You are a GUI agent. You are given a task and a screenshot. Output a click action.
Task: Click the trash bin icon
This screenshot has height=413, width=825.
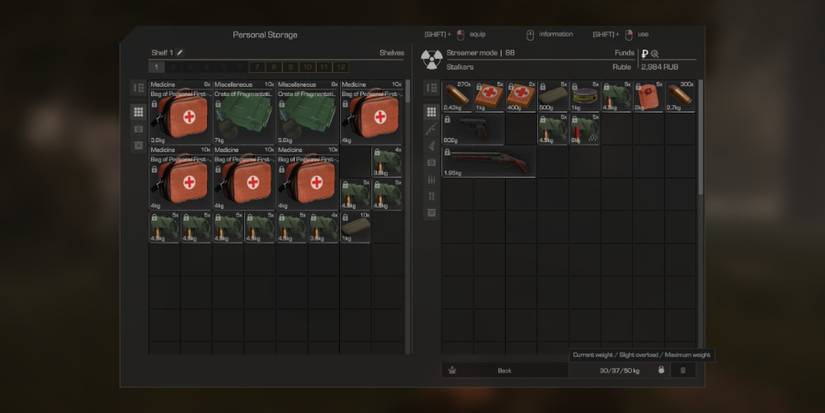pos(683,370)
